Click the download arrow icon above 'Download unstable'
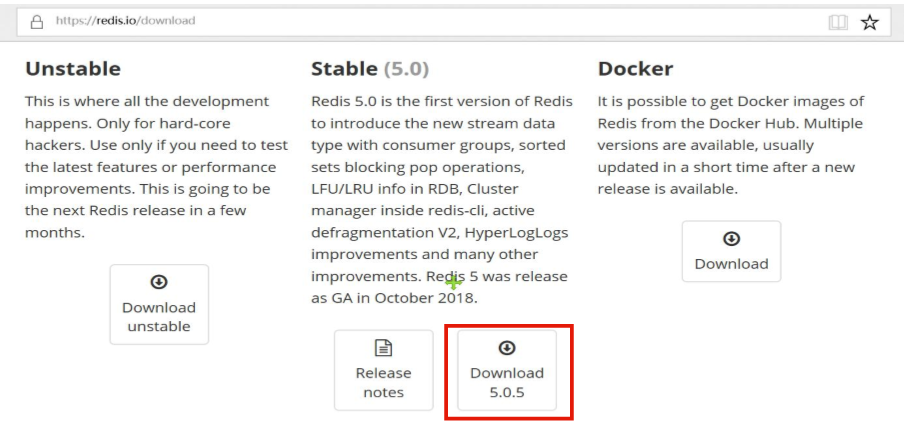904x434 pixels. coord(159,282)
